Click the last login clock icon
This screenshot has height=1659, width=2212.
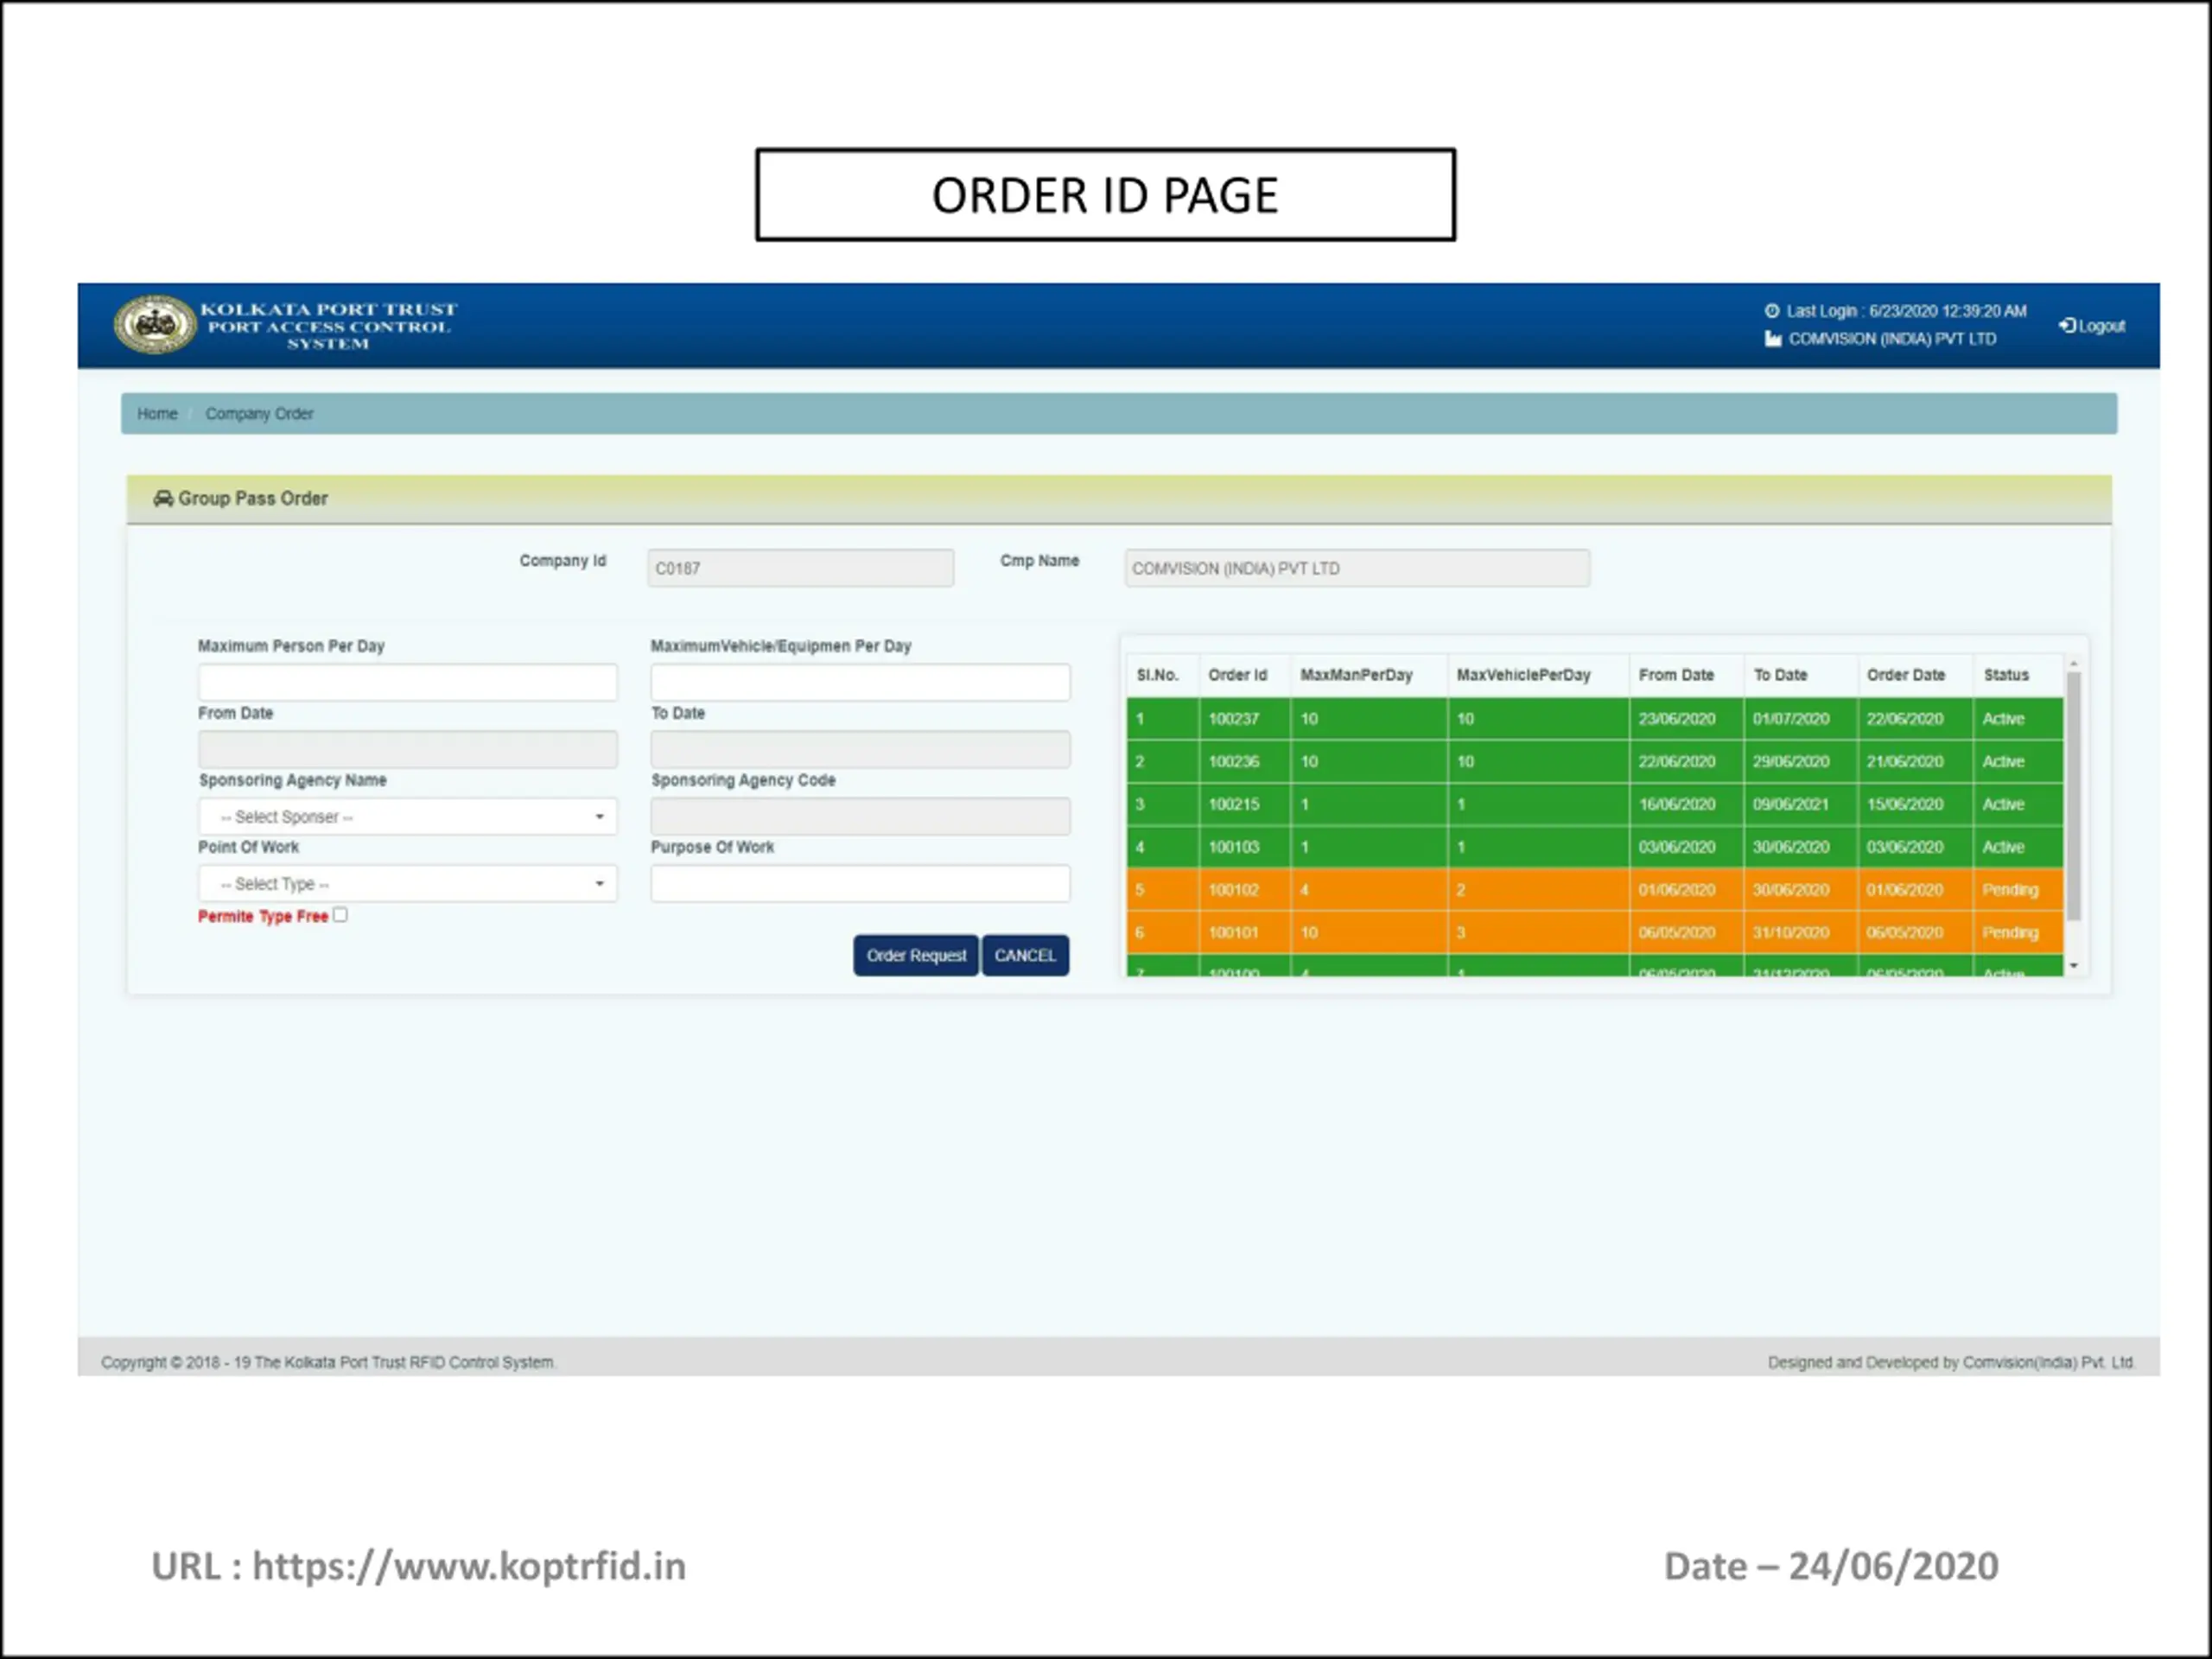1772,311
